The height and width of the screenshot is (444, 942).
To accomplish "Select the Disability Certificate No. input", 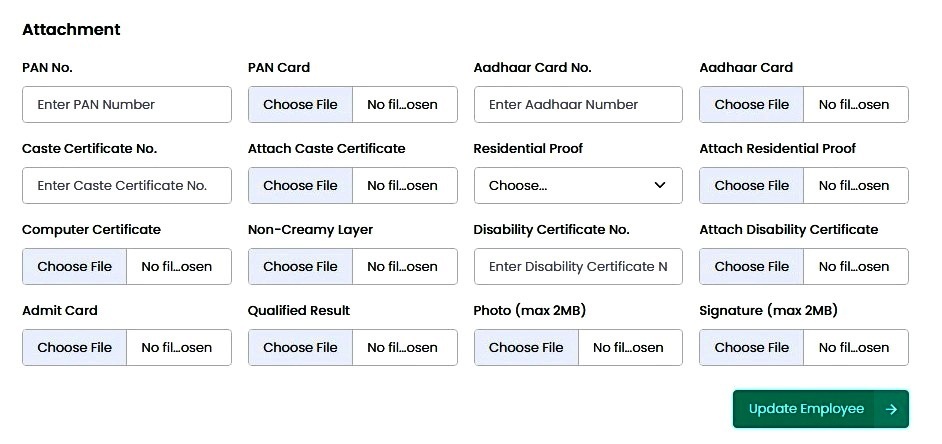I will click(x=578, y=267).
